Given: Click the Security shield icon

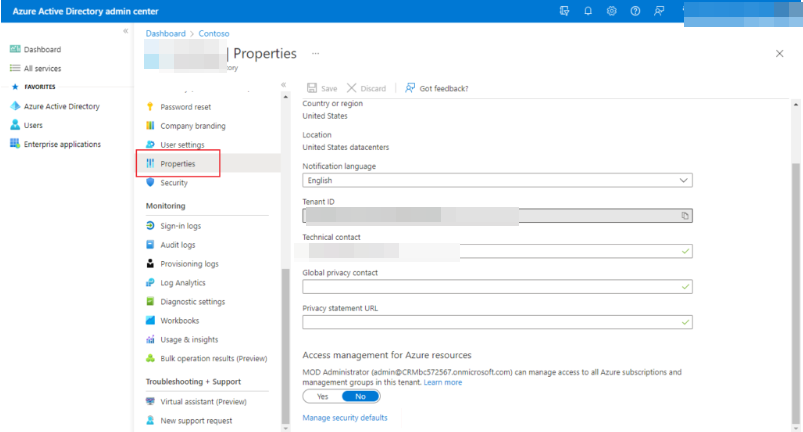Looking at the screenshot, I should coord(150,182).
